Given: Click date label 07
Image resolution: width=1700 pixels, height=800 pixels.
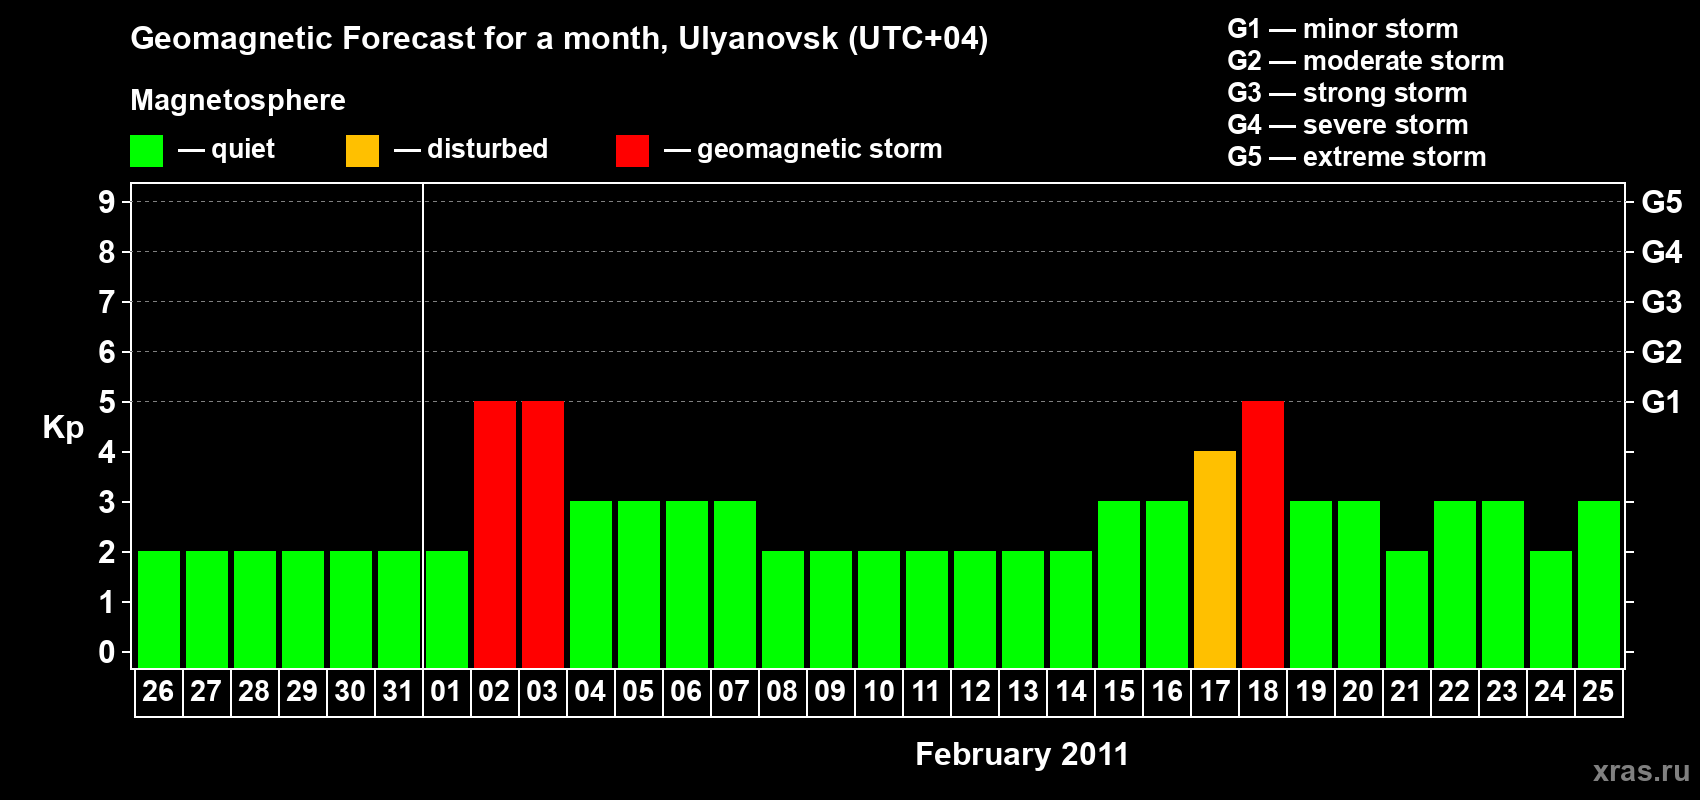Looking at the screenshot, I should point(734,692).
